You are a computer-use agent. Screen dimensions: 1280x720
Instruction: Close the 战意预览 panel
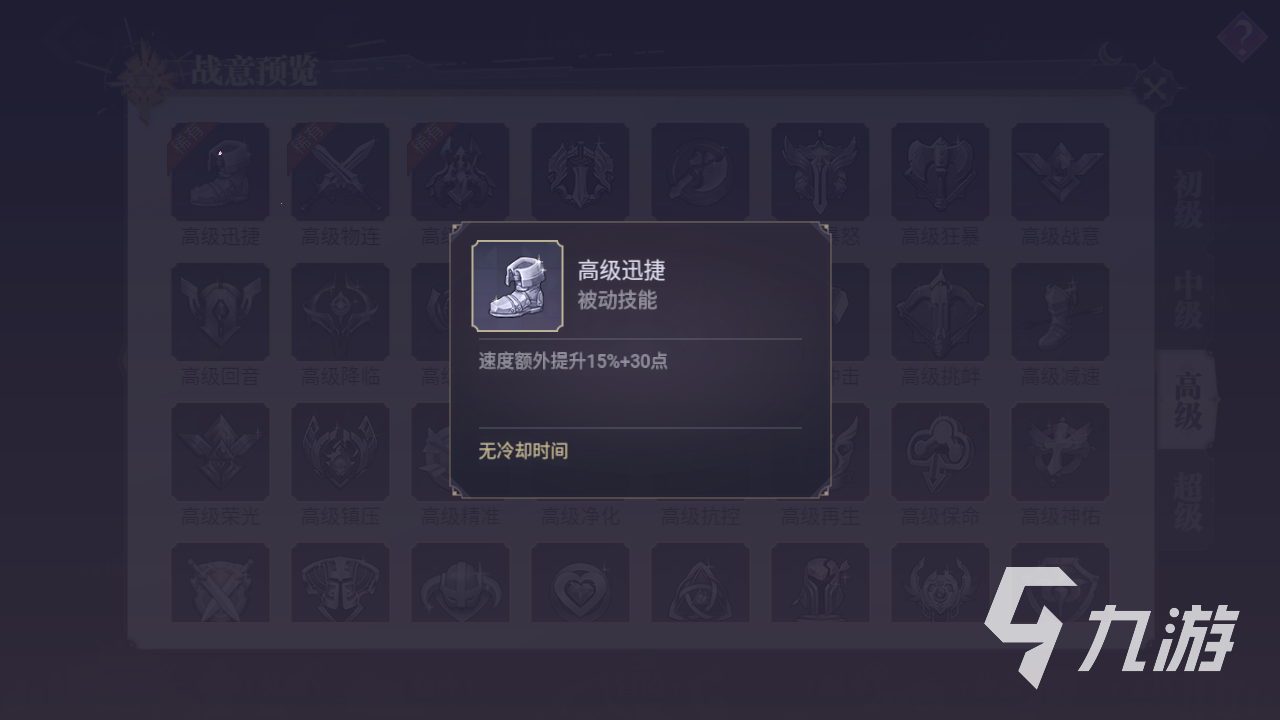[x=1155, y=88]
